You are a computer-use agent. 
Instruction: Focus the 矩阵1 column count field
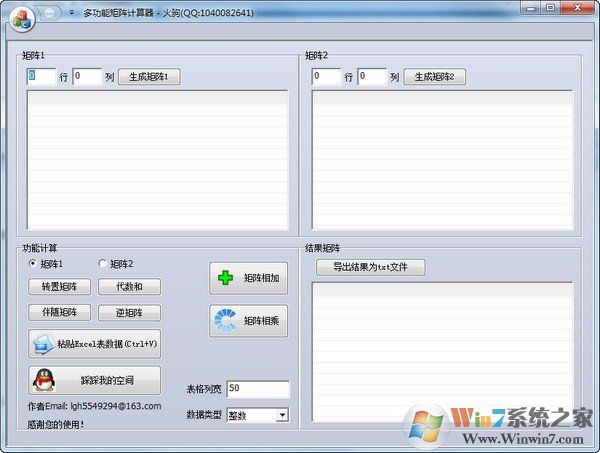point(87,76)
